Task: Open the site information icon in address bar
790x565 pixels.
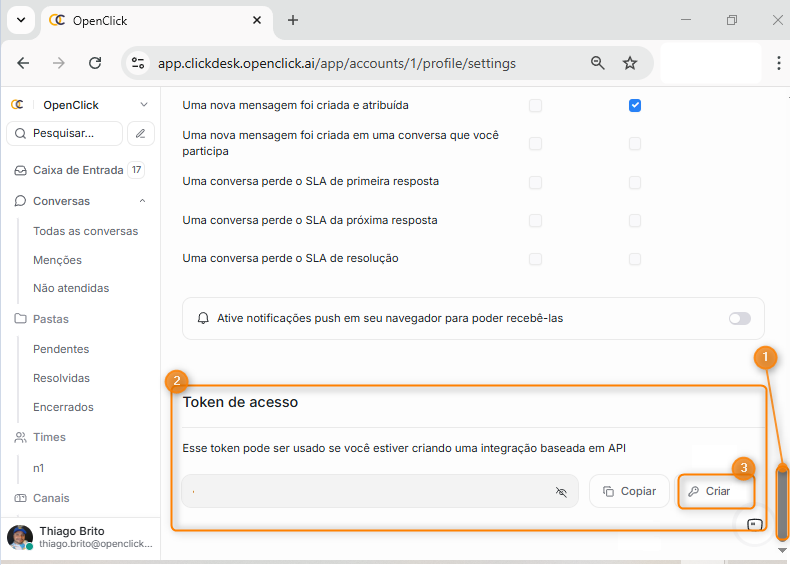Action: [x=138, y=63]
